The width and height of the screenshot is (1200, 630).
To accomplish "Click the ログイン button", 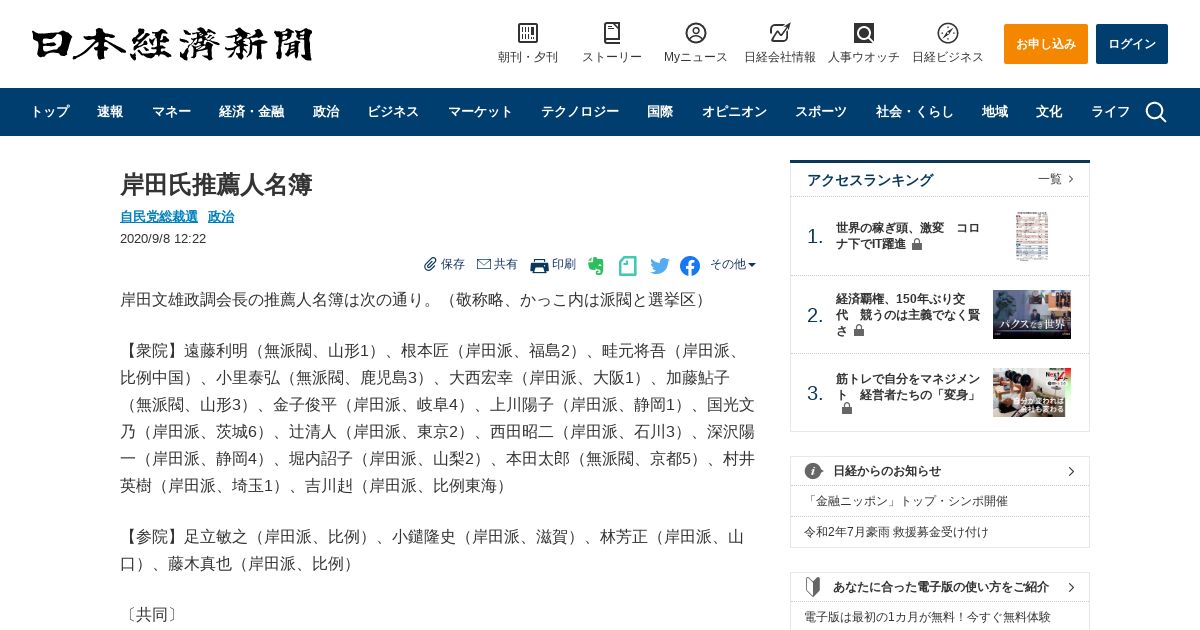I will (x=1132, y=44).
